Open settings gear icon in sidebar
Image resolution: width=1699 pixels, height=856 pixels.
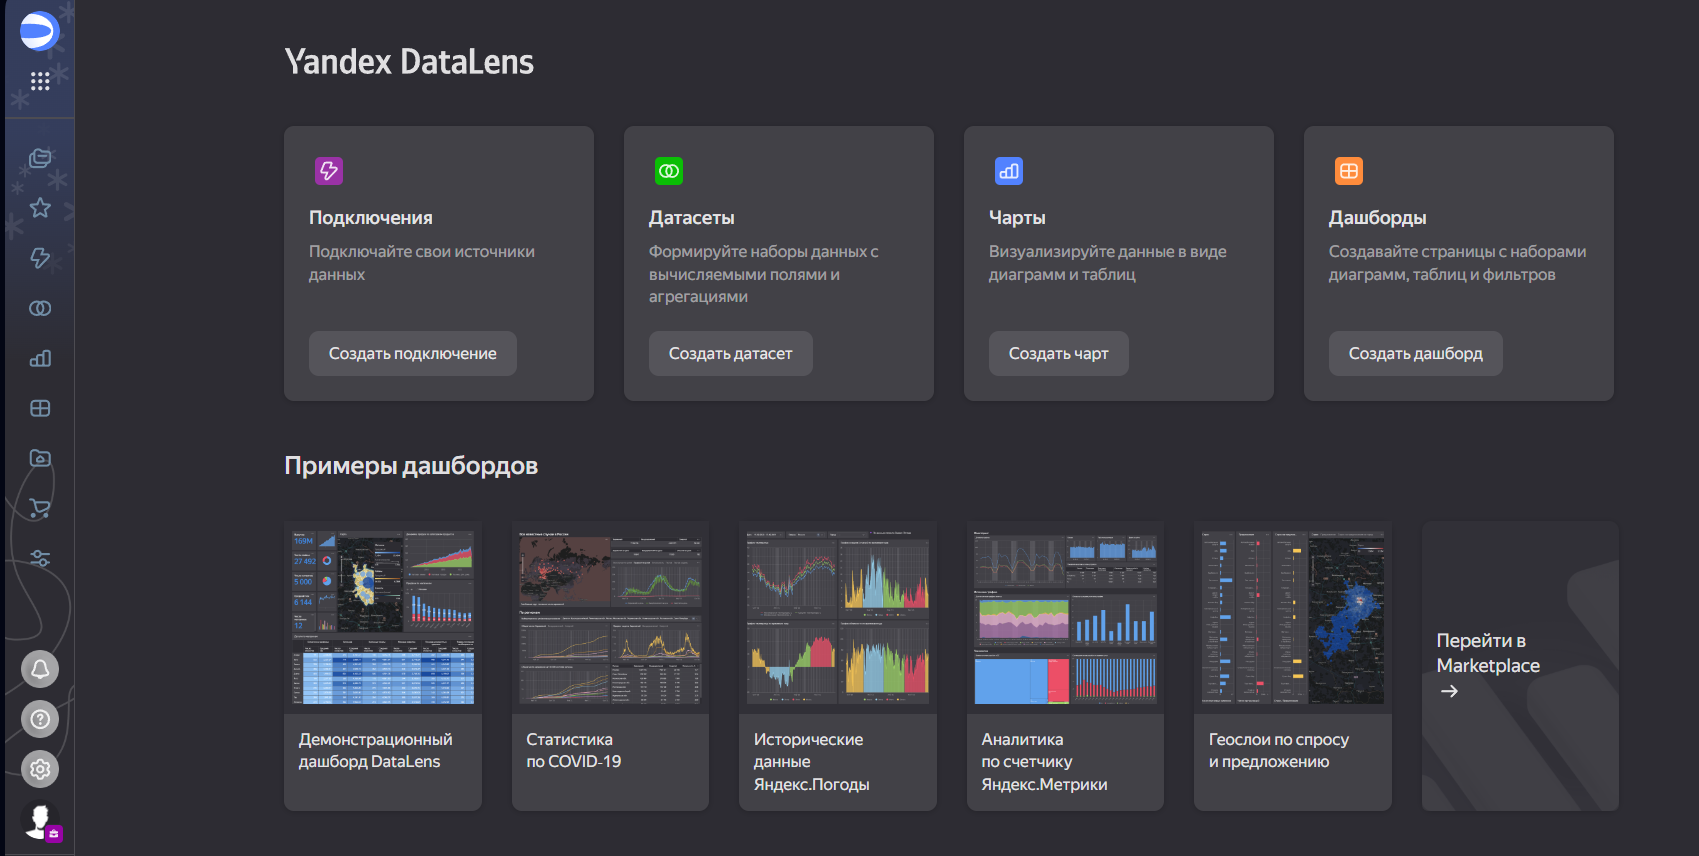(40, 769)
